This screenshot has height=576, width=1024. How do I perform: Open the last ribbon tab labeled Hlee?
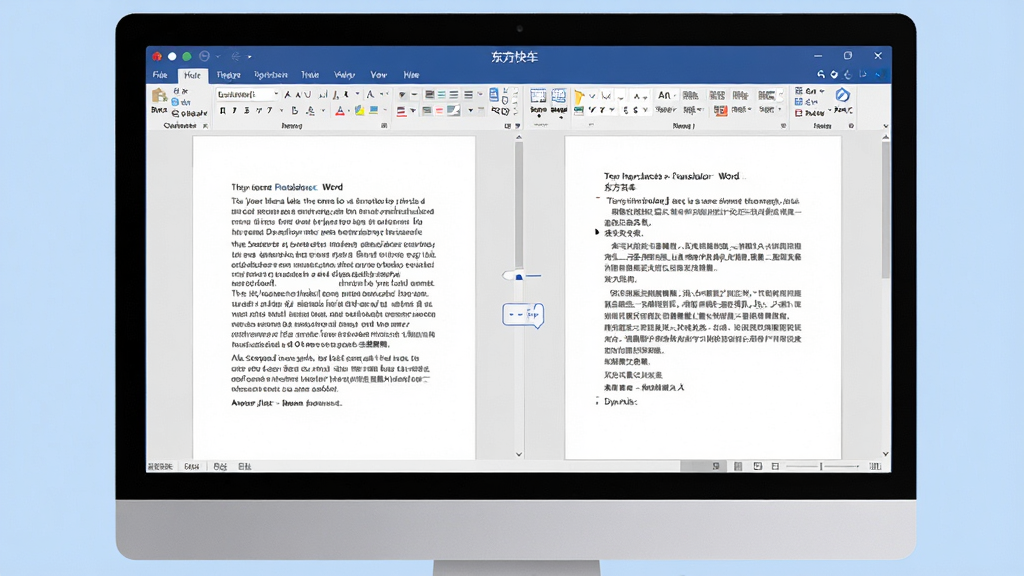click(411, 75)
